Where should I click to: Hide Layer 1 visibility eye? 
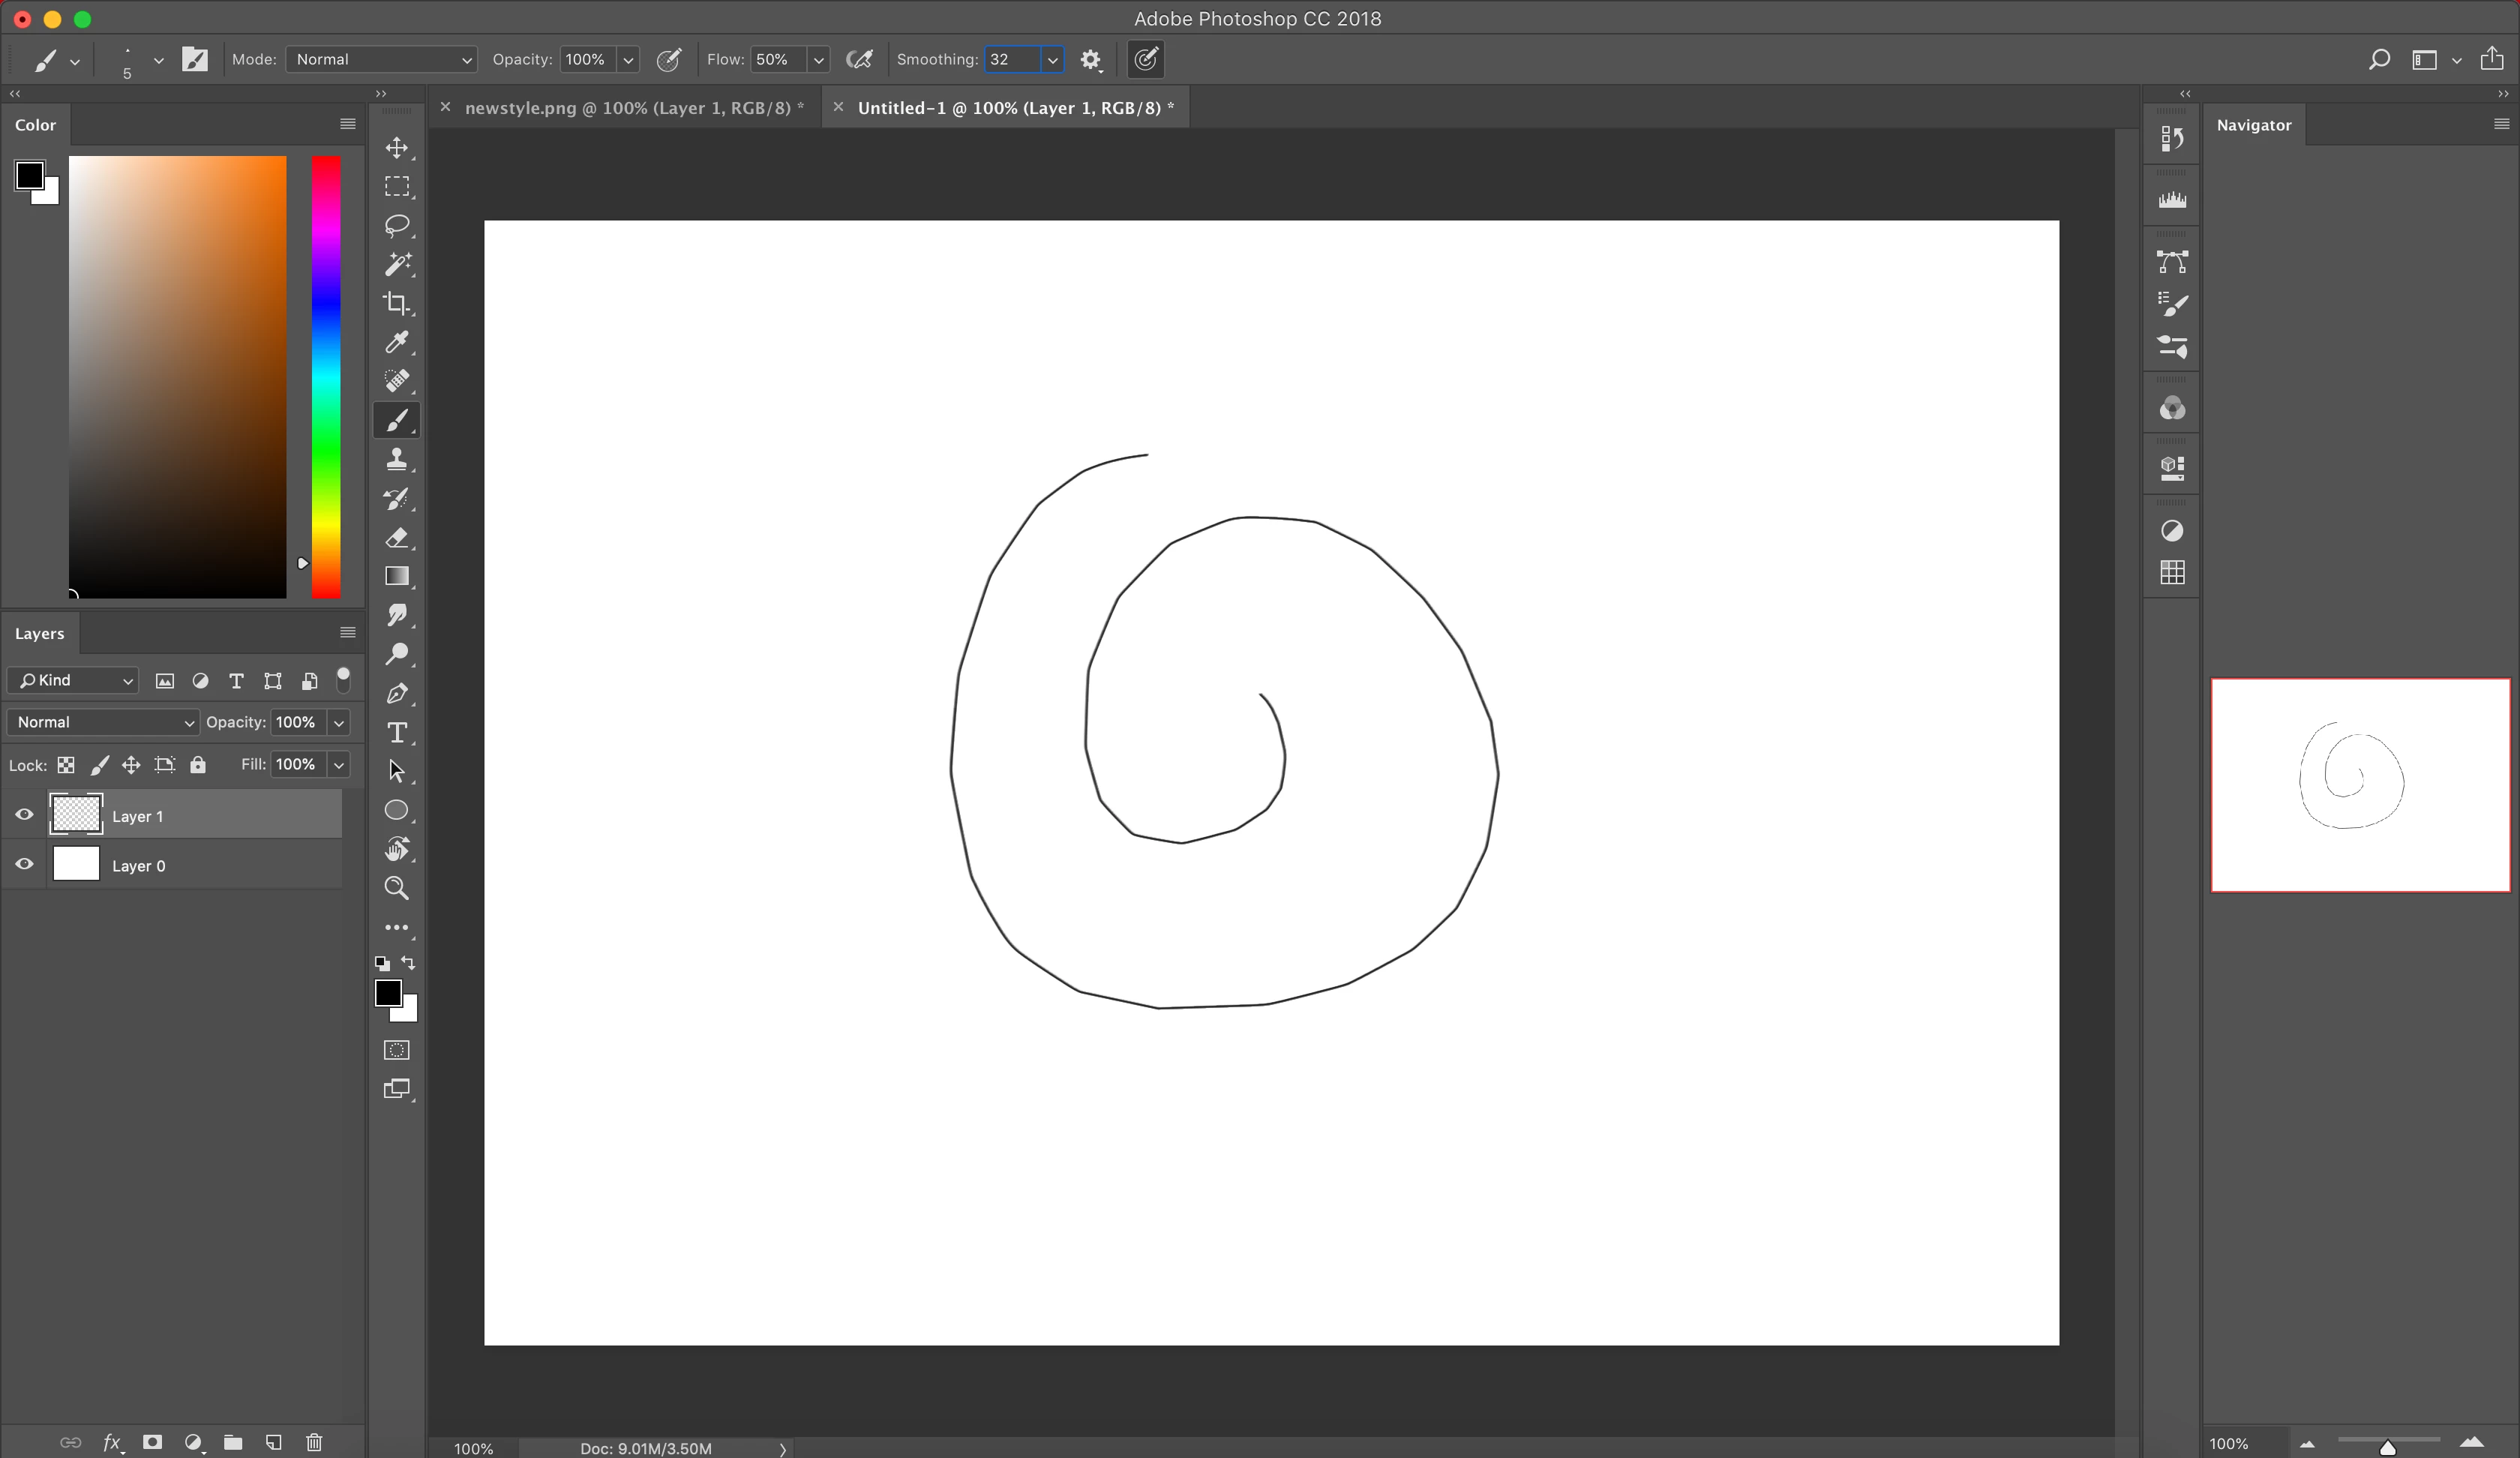25,814
